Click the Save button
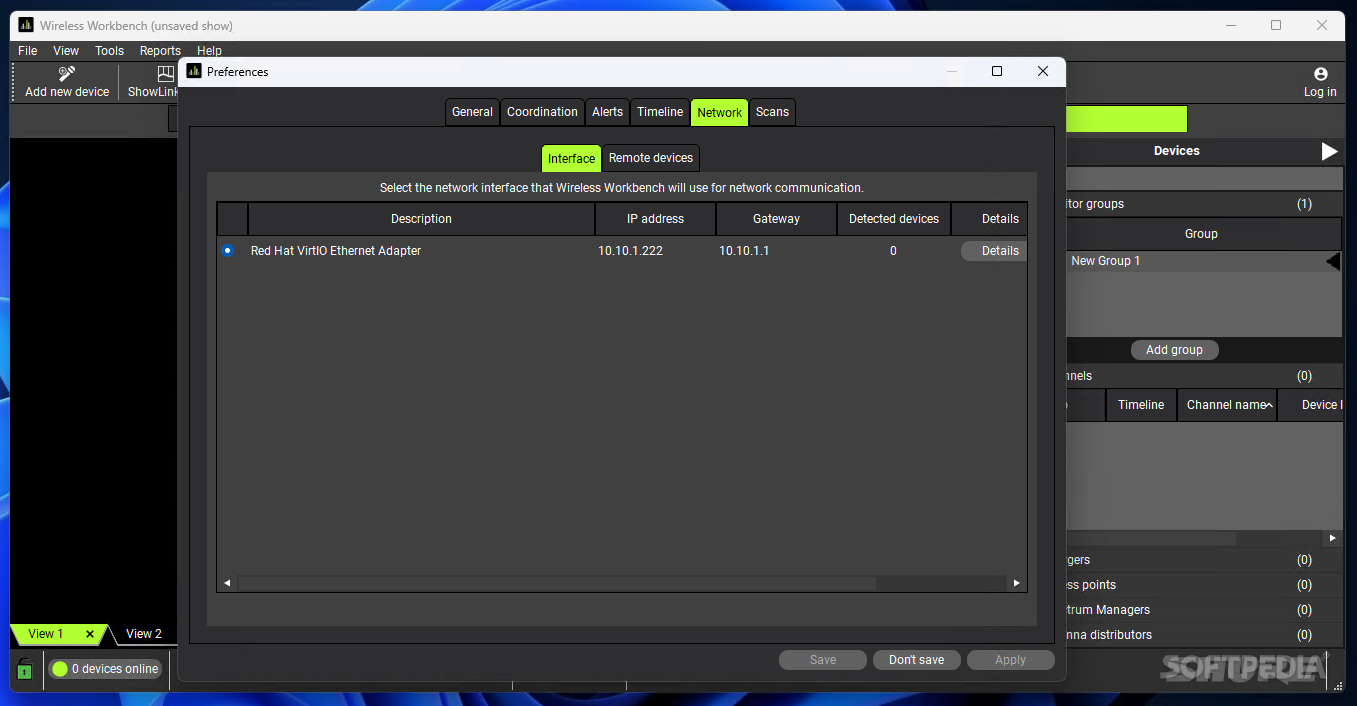 (x=823, y=660)
